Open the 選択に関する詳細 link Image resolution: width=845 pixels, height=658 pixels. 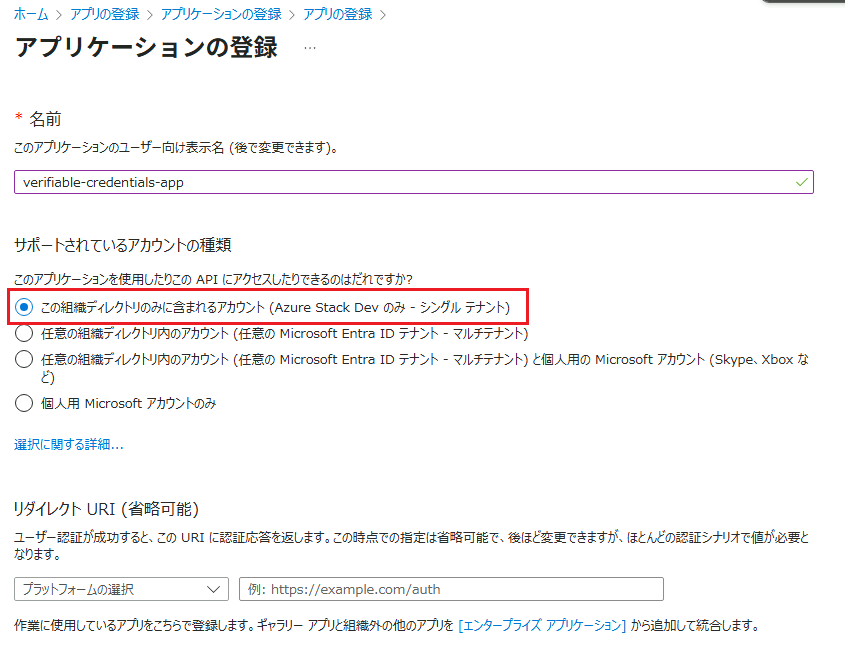pos(68,444)
